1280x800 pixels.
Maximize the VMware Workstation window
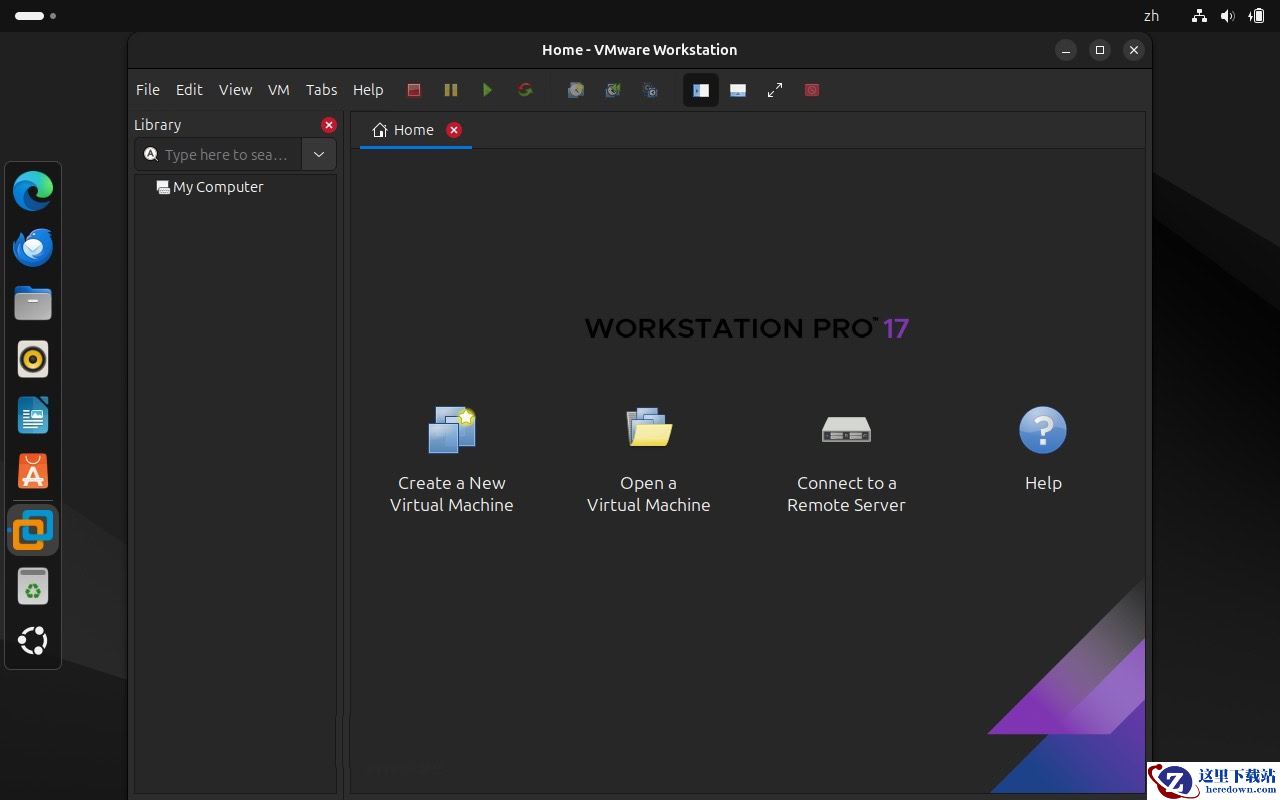point(1100,50)
